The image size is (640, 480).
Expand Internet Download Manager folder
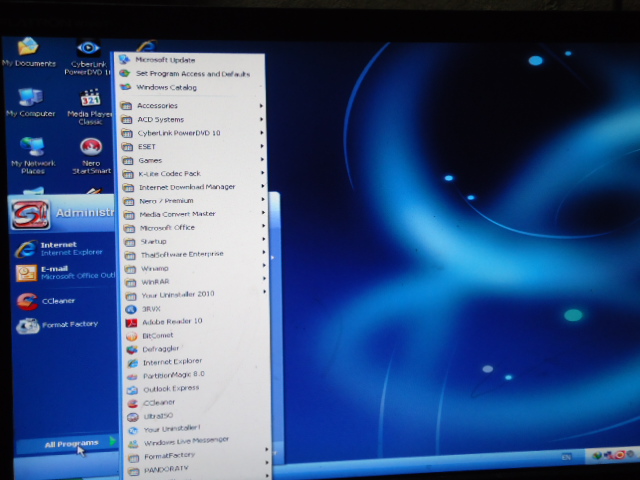(194, 187)
